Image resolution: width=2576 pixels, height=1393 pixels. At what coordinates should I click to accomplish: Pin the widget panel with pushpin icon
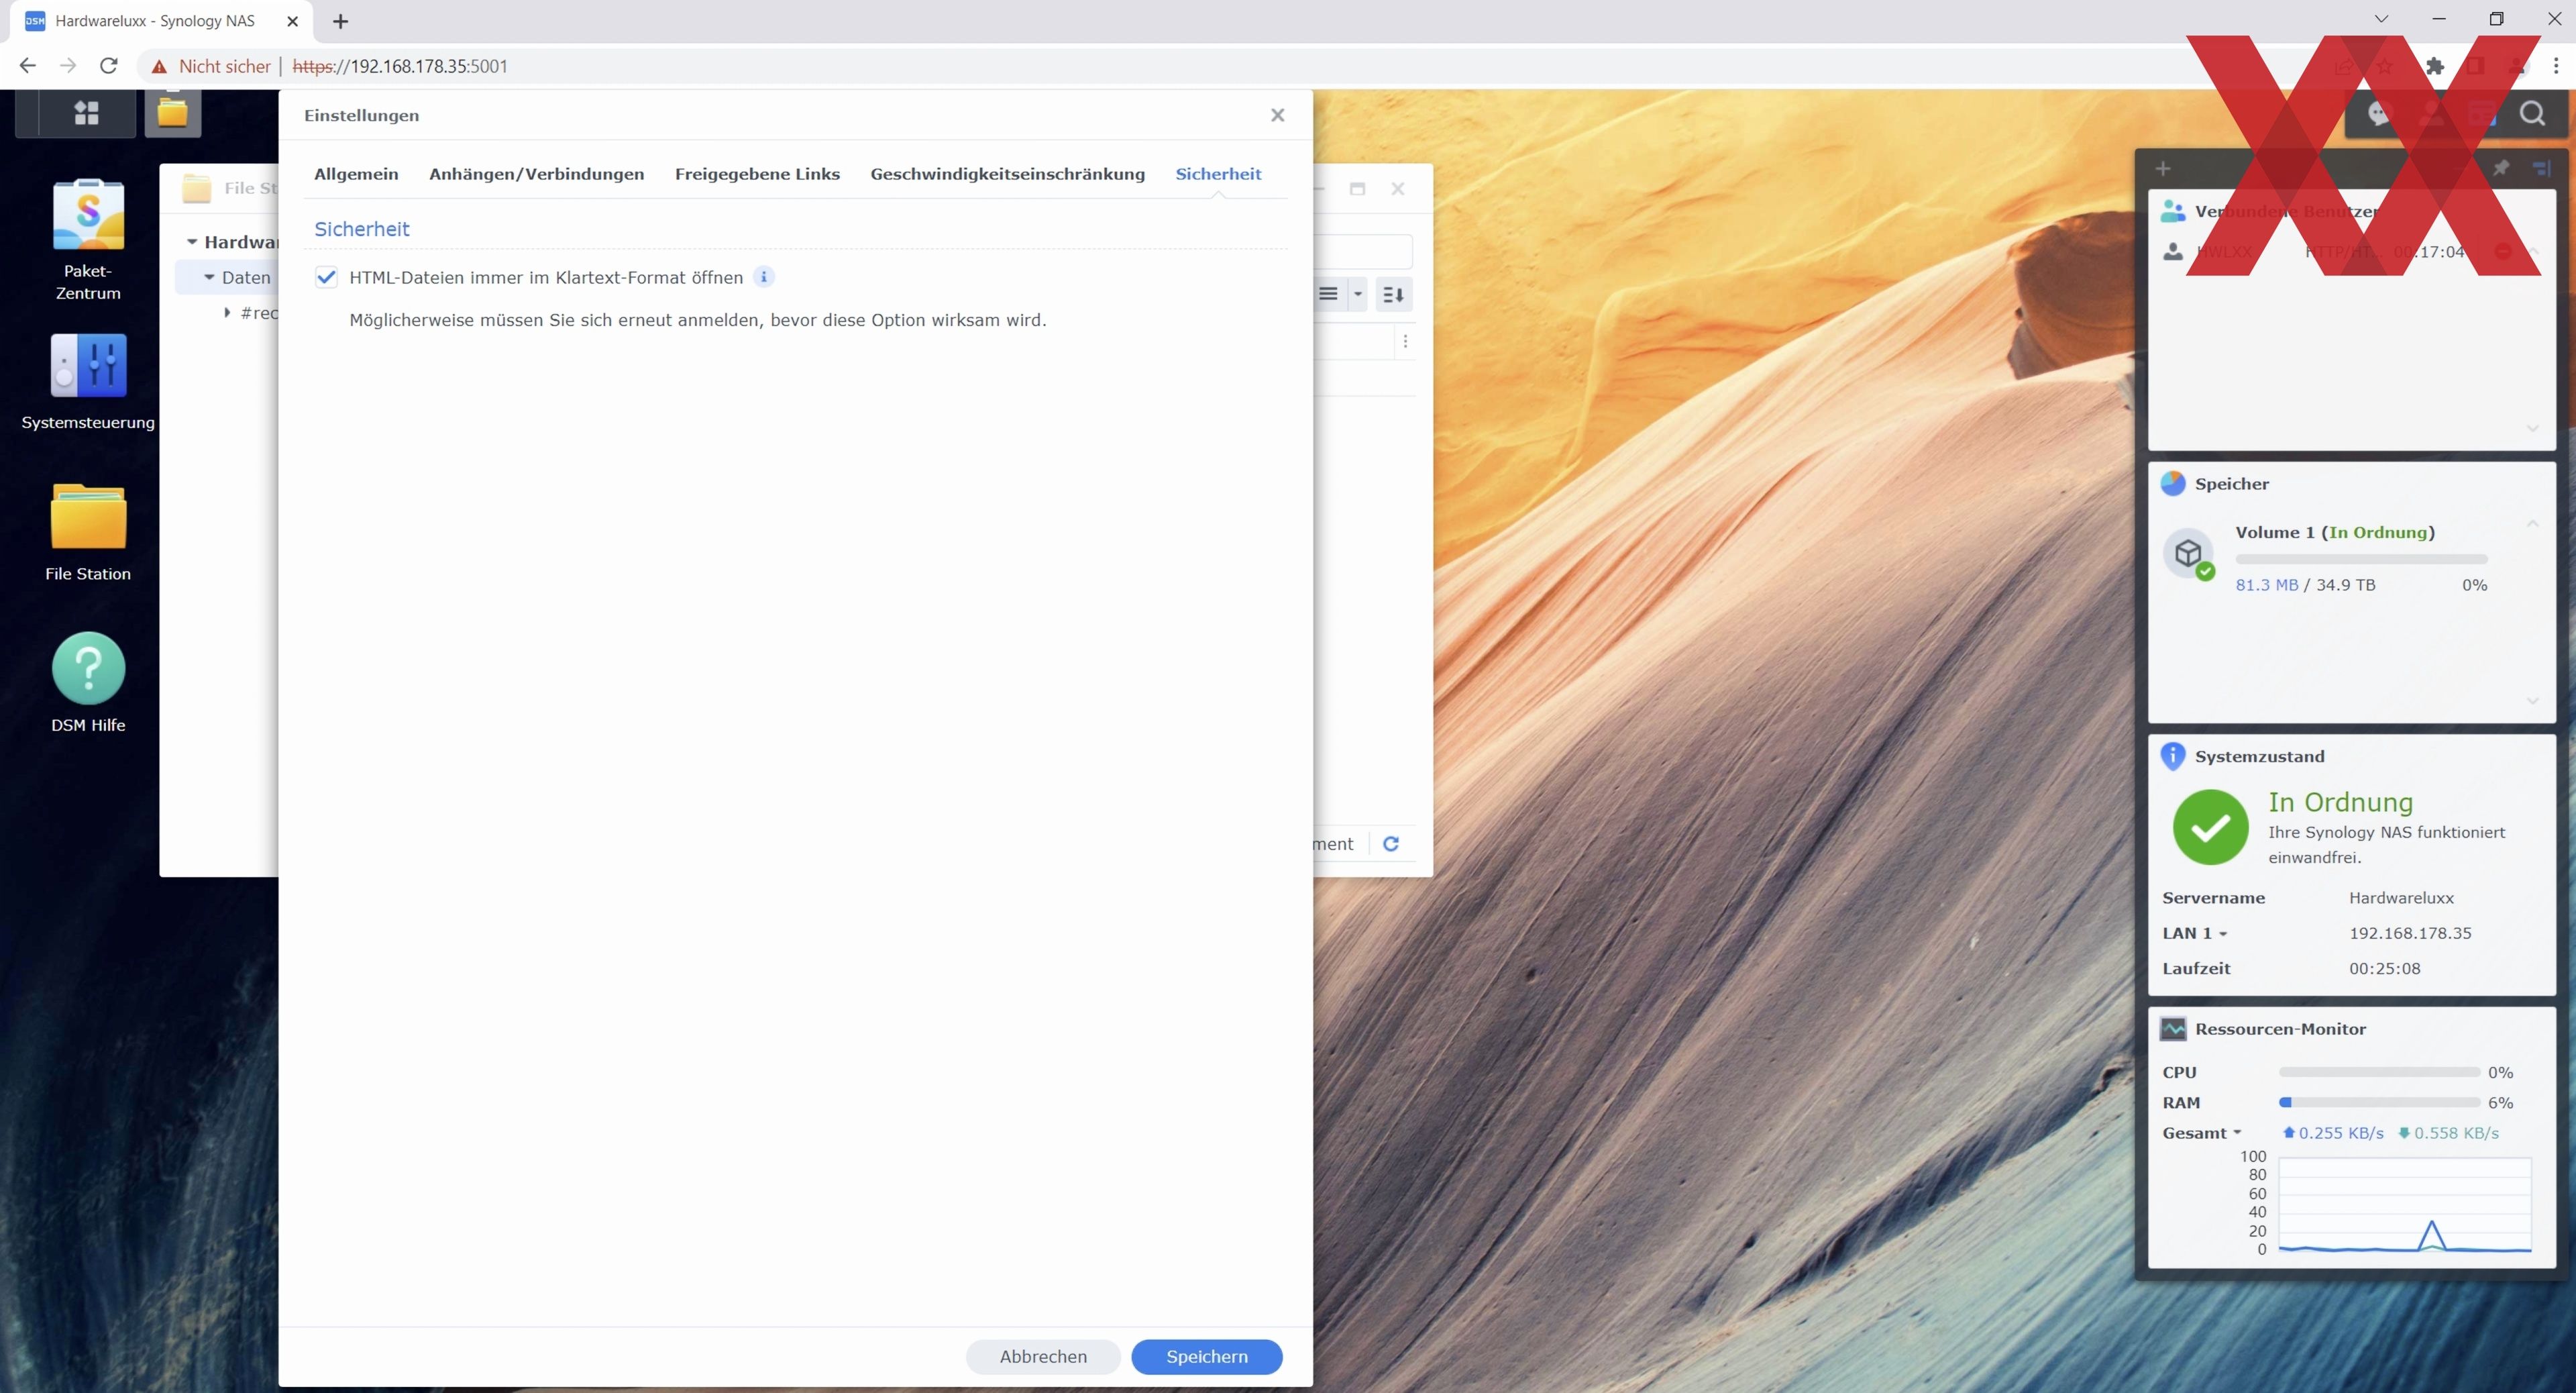coord(2501,168)
